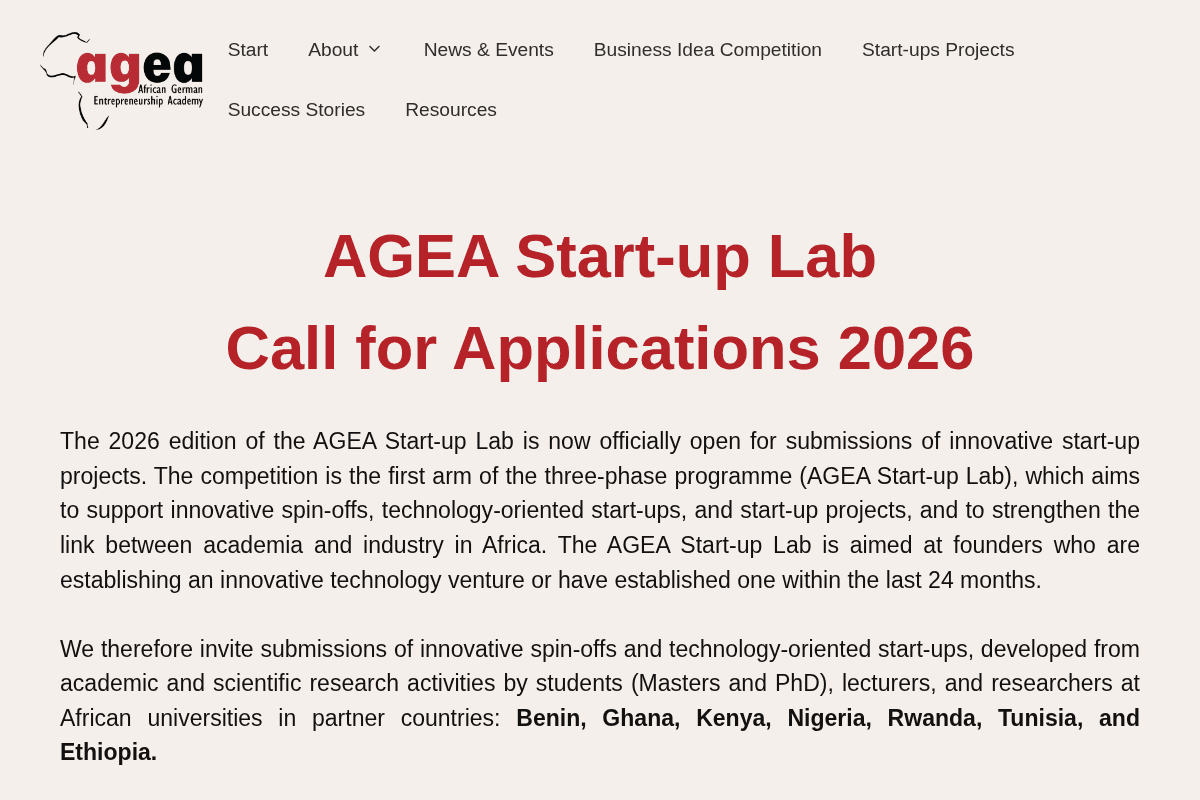Screen dimensions: 1200x800
Task: Navigate to Business Idea Competition
Action: 707,49
